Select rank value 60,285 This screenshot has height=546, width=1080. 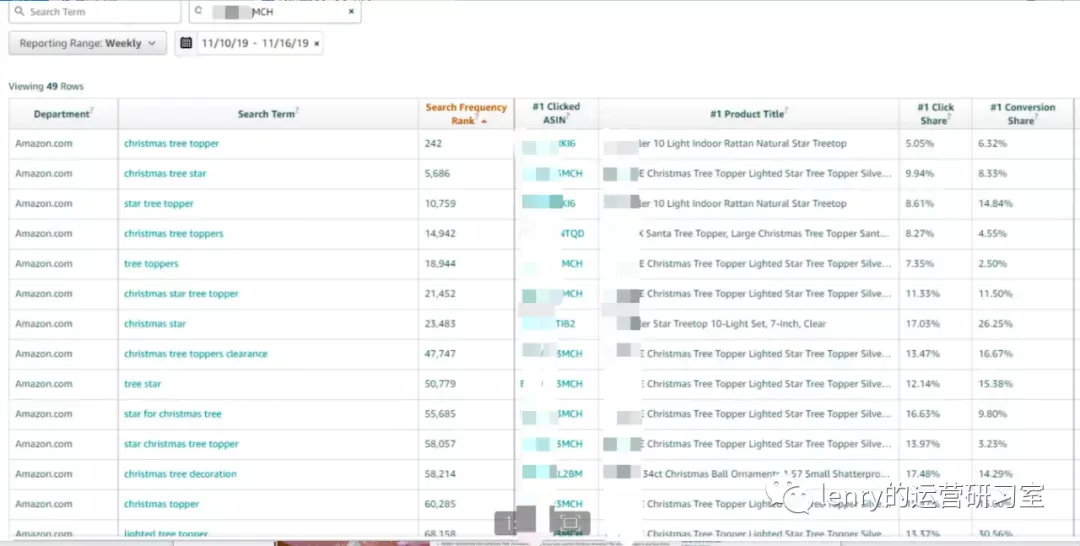440,504
